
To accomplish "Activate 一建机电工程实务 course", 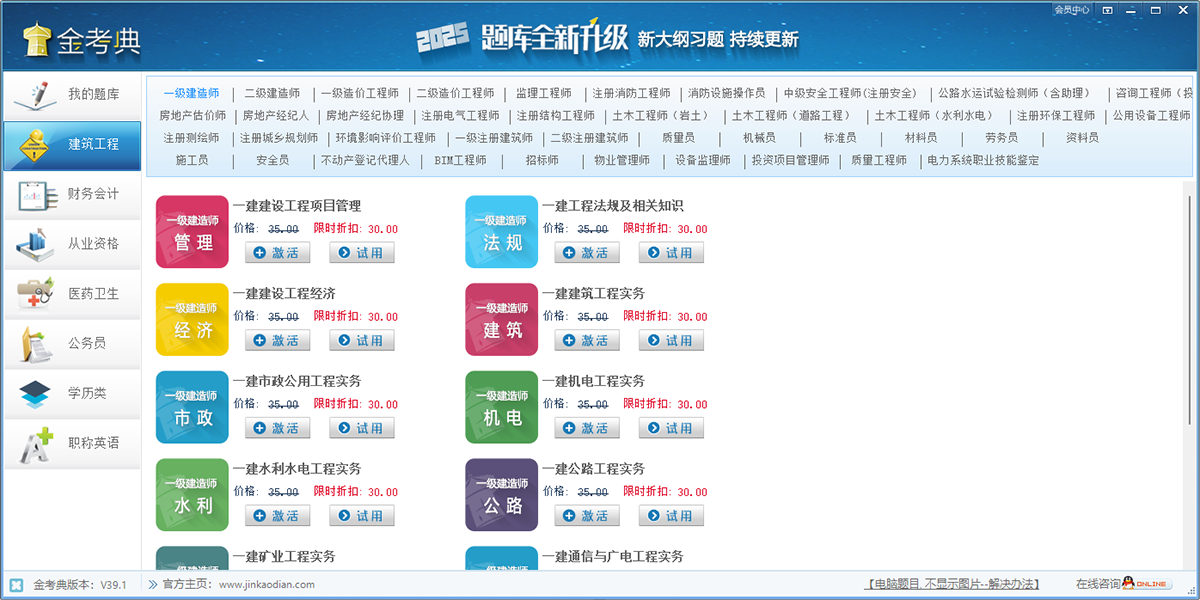I will point(587,428).
